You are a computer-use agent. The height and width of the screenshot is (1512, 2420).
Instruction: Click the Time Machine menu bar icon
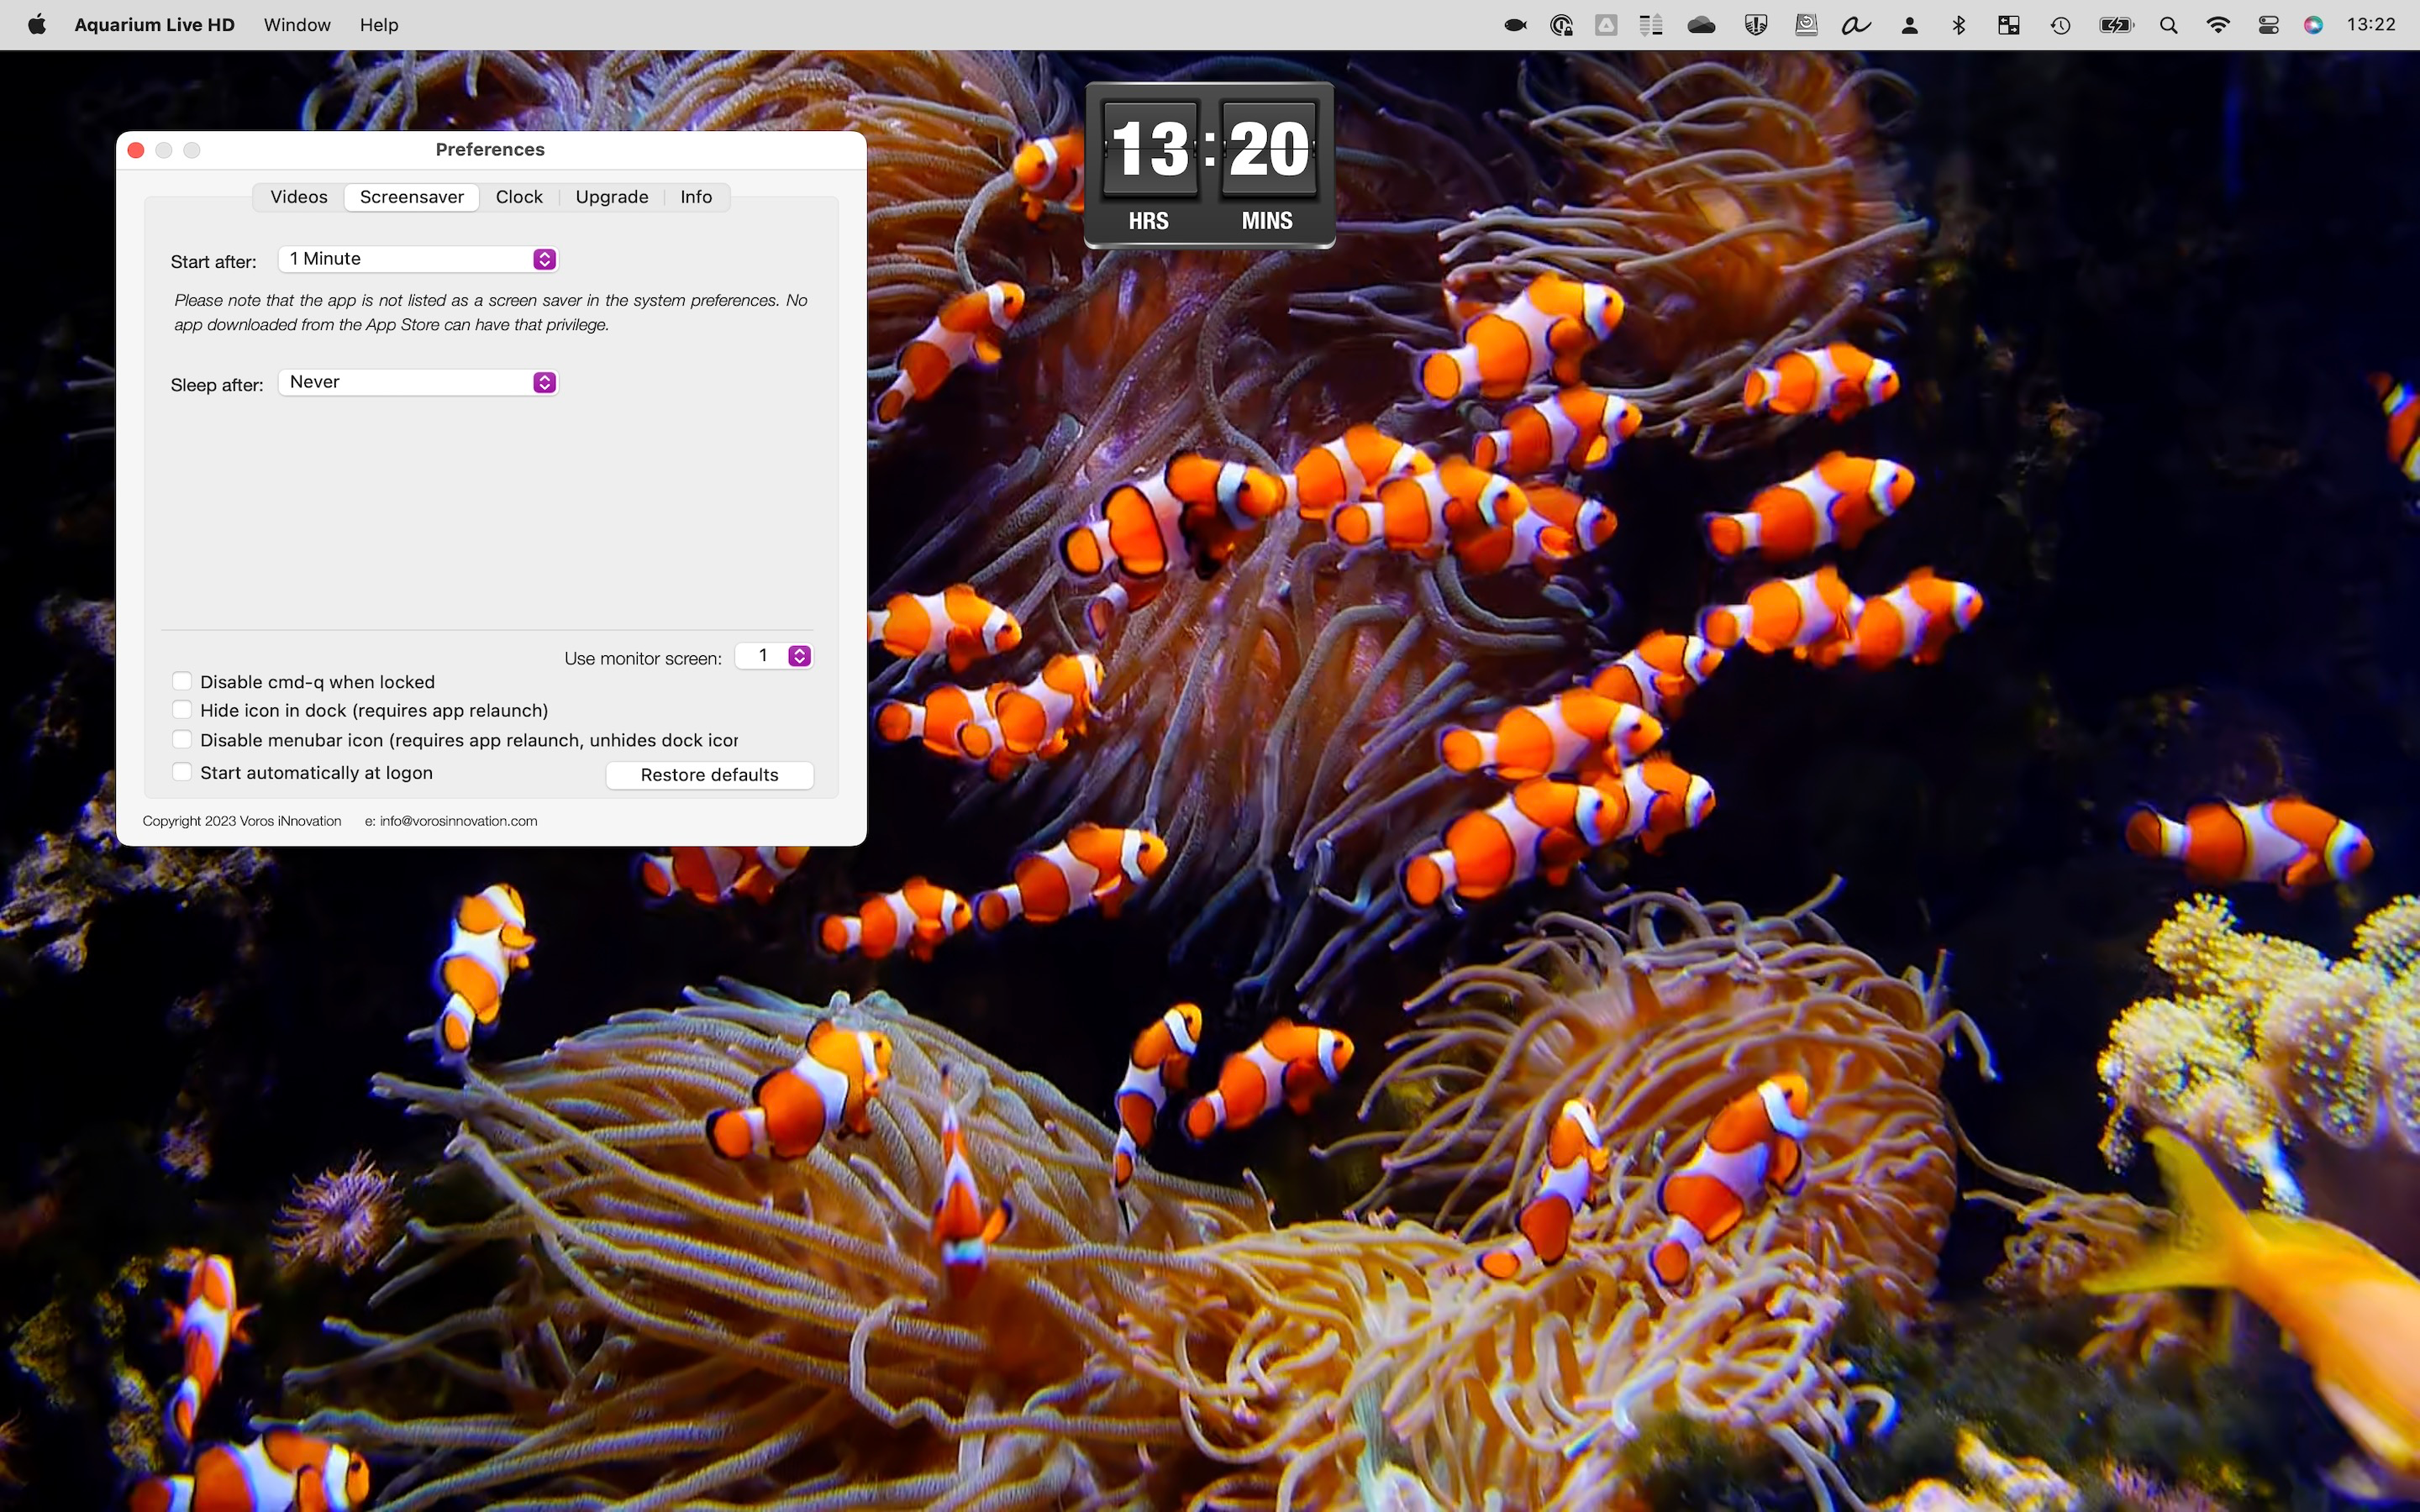tap(2060, 25)
